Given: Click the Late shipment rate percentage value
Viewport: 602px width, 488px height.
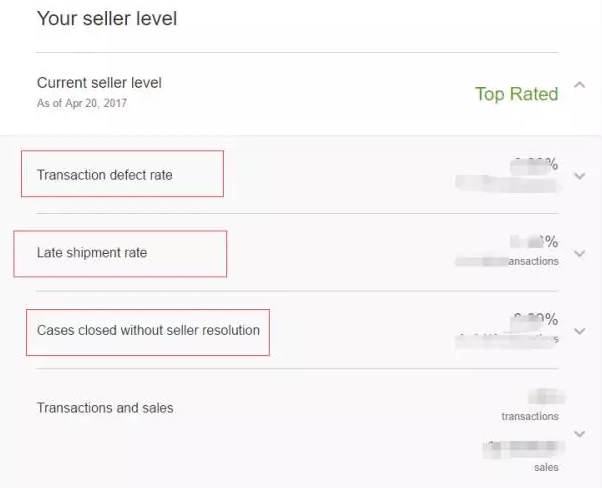Looking at the screenshot, I should [535, 242].
